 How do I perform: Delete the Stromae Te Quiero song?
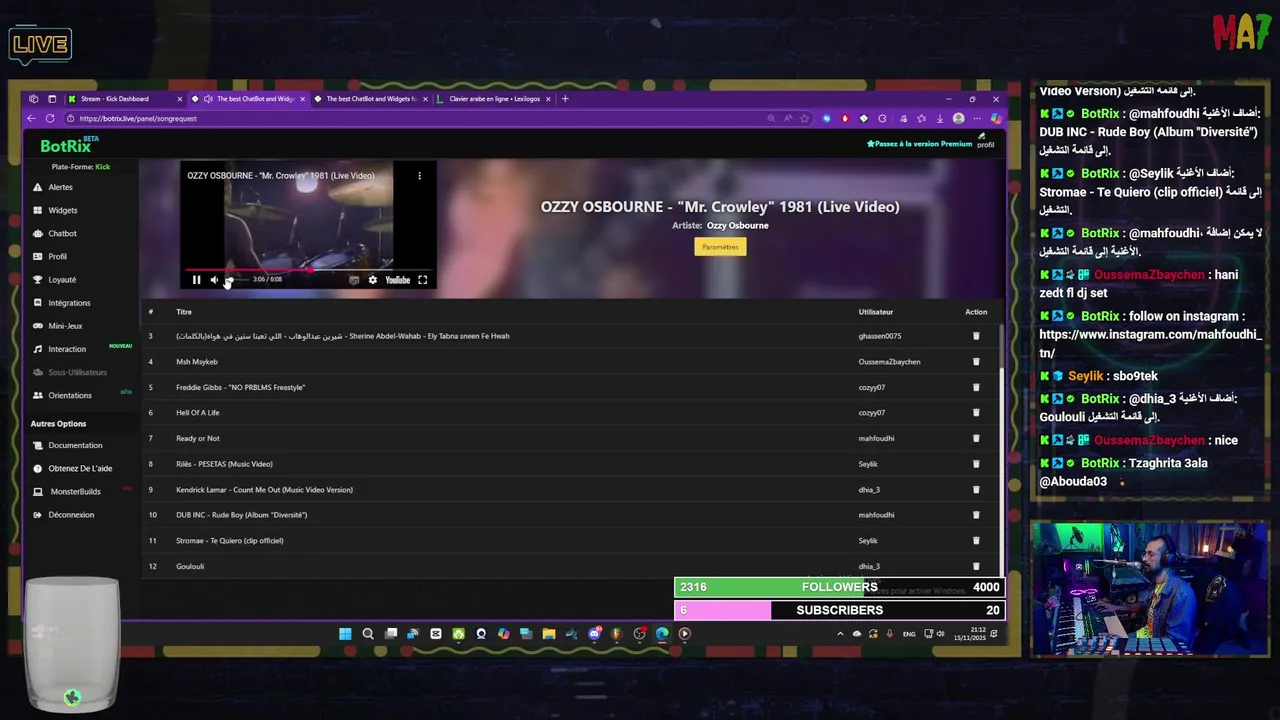tap(976, 541)
